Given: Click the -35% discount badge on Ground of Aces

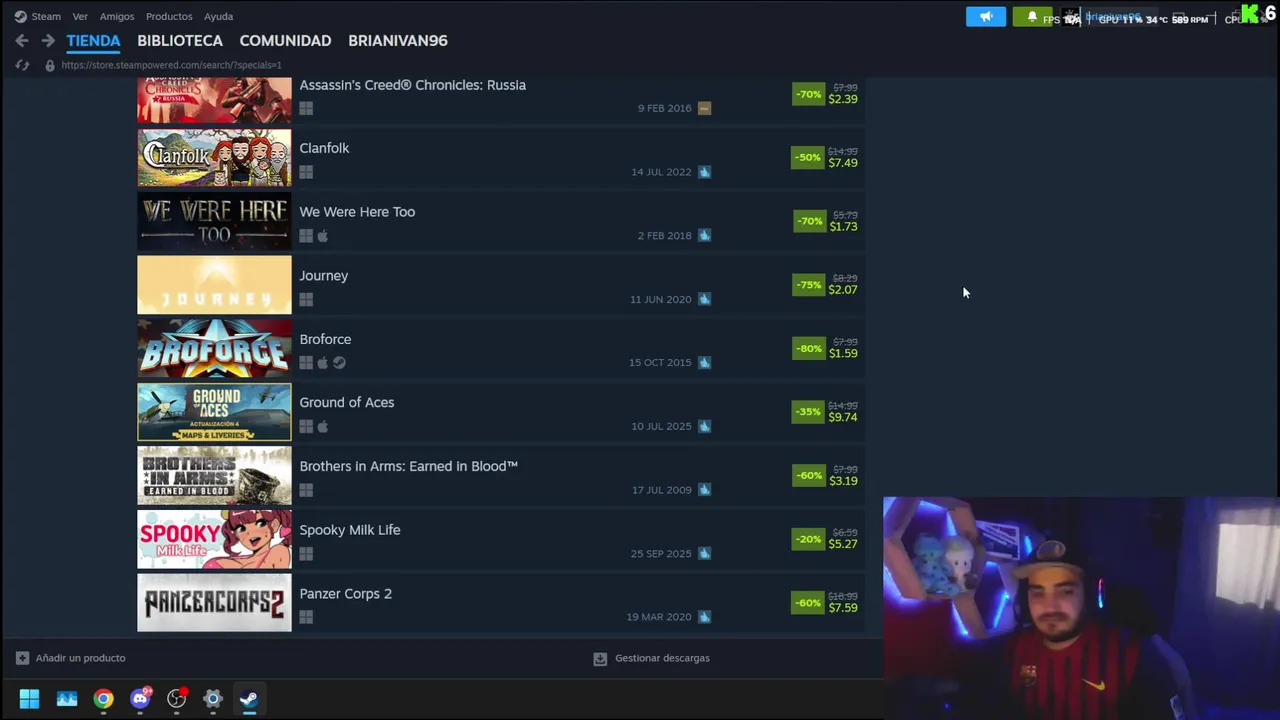Looking at the screenshot, I should click(808, 412).
